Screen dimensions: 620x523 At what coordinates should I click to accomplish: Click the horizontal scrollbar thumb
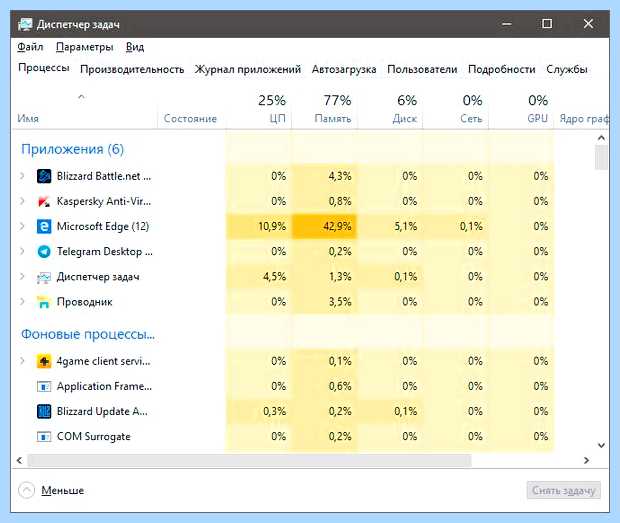point(250,461)
